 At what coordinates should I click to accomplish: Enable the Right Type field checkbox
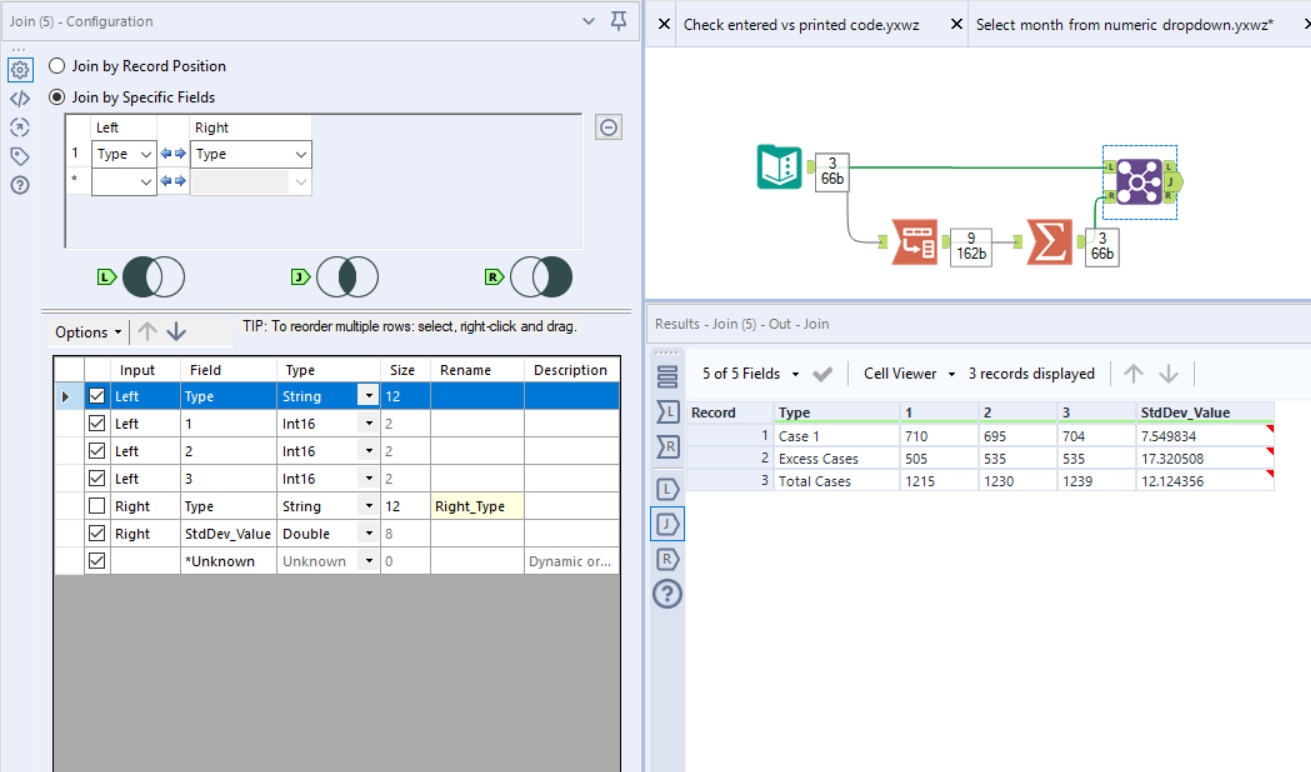click(x=95, y=505)
